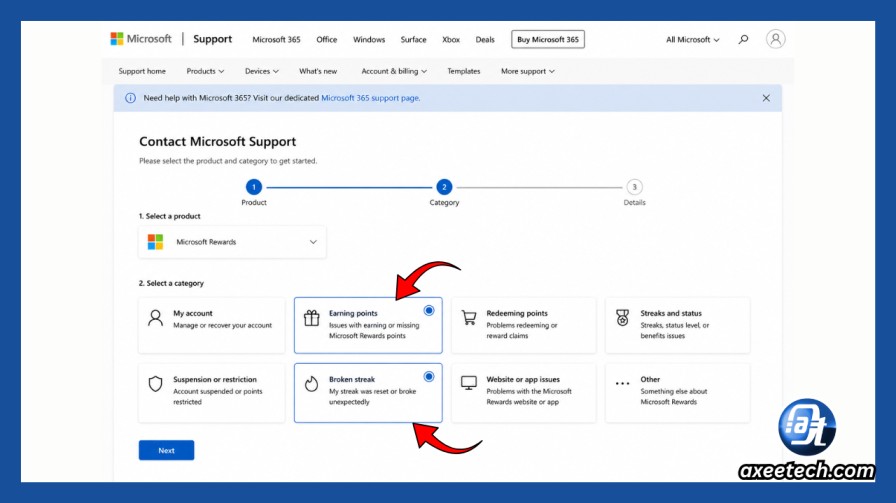Viewport: 896px width, 503px height.
Task: Open the Microsoft 365 top menu item
Action: pos(276,39)
